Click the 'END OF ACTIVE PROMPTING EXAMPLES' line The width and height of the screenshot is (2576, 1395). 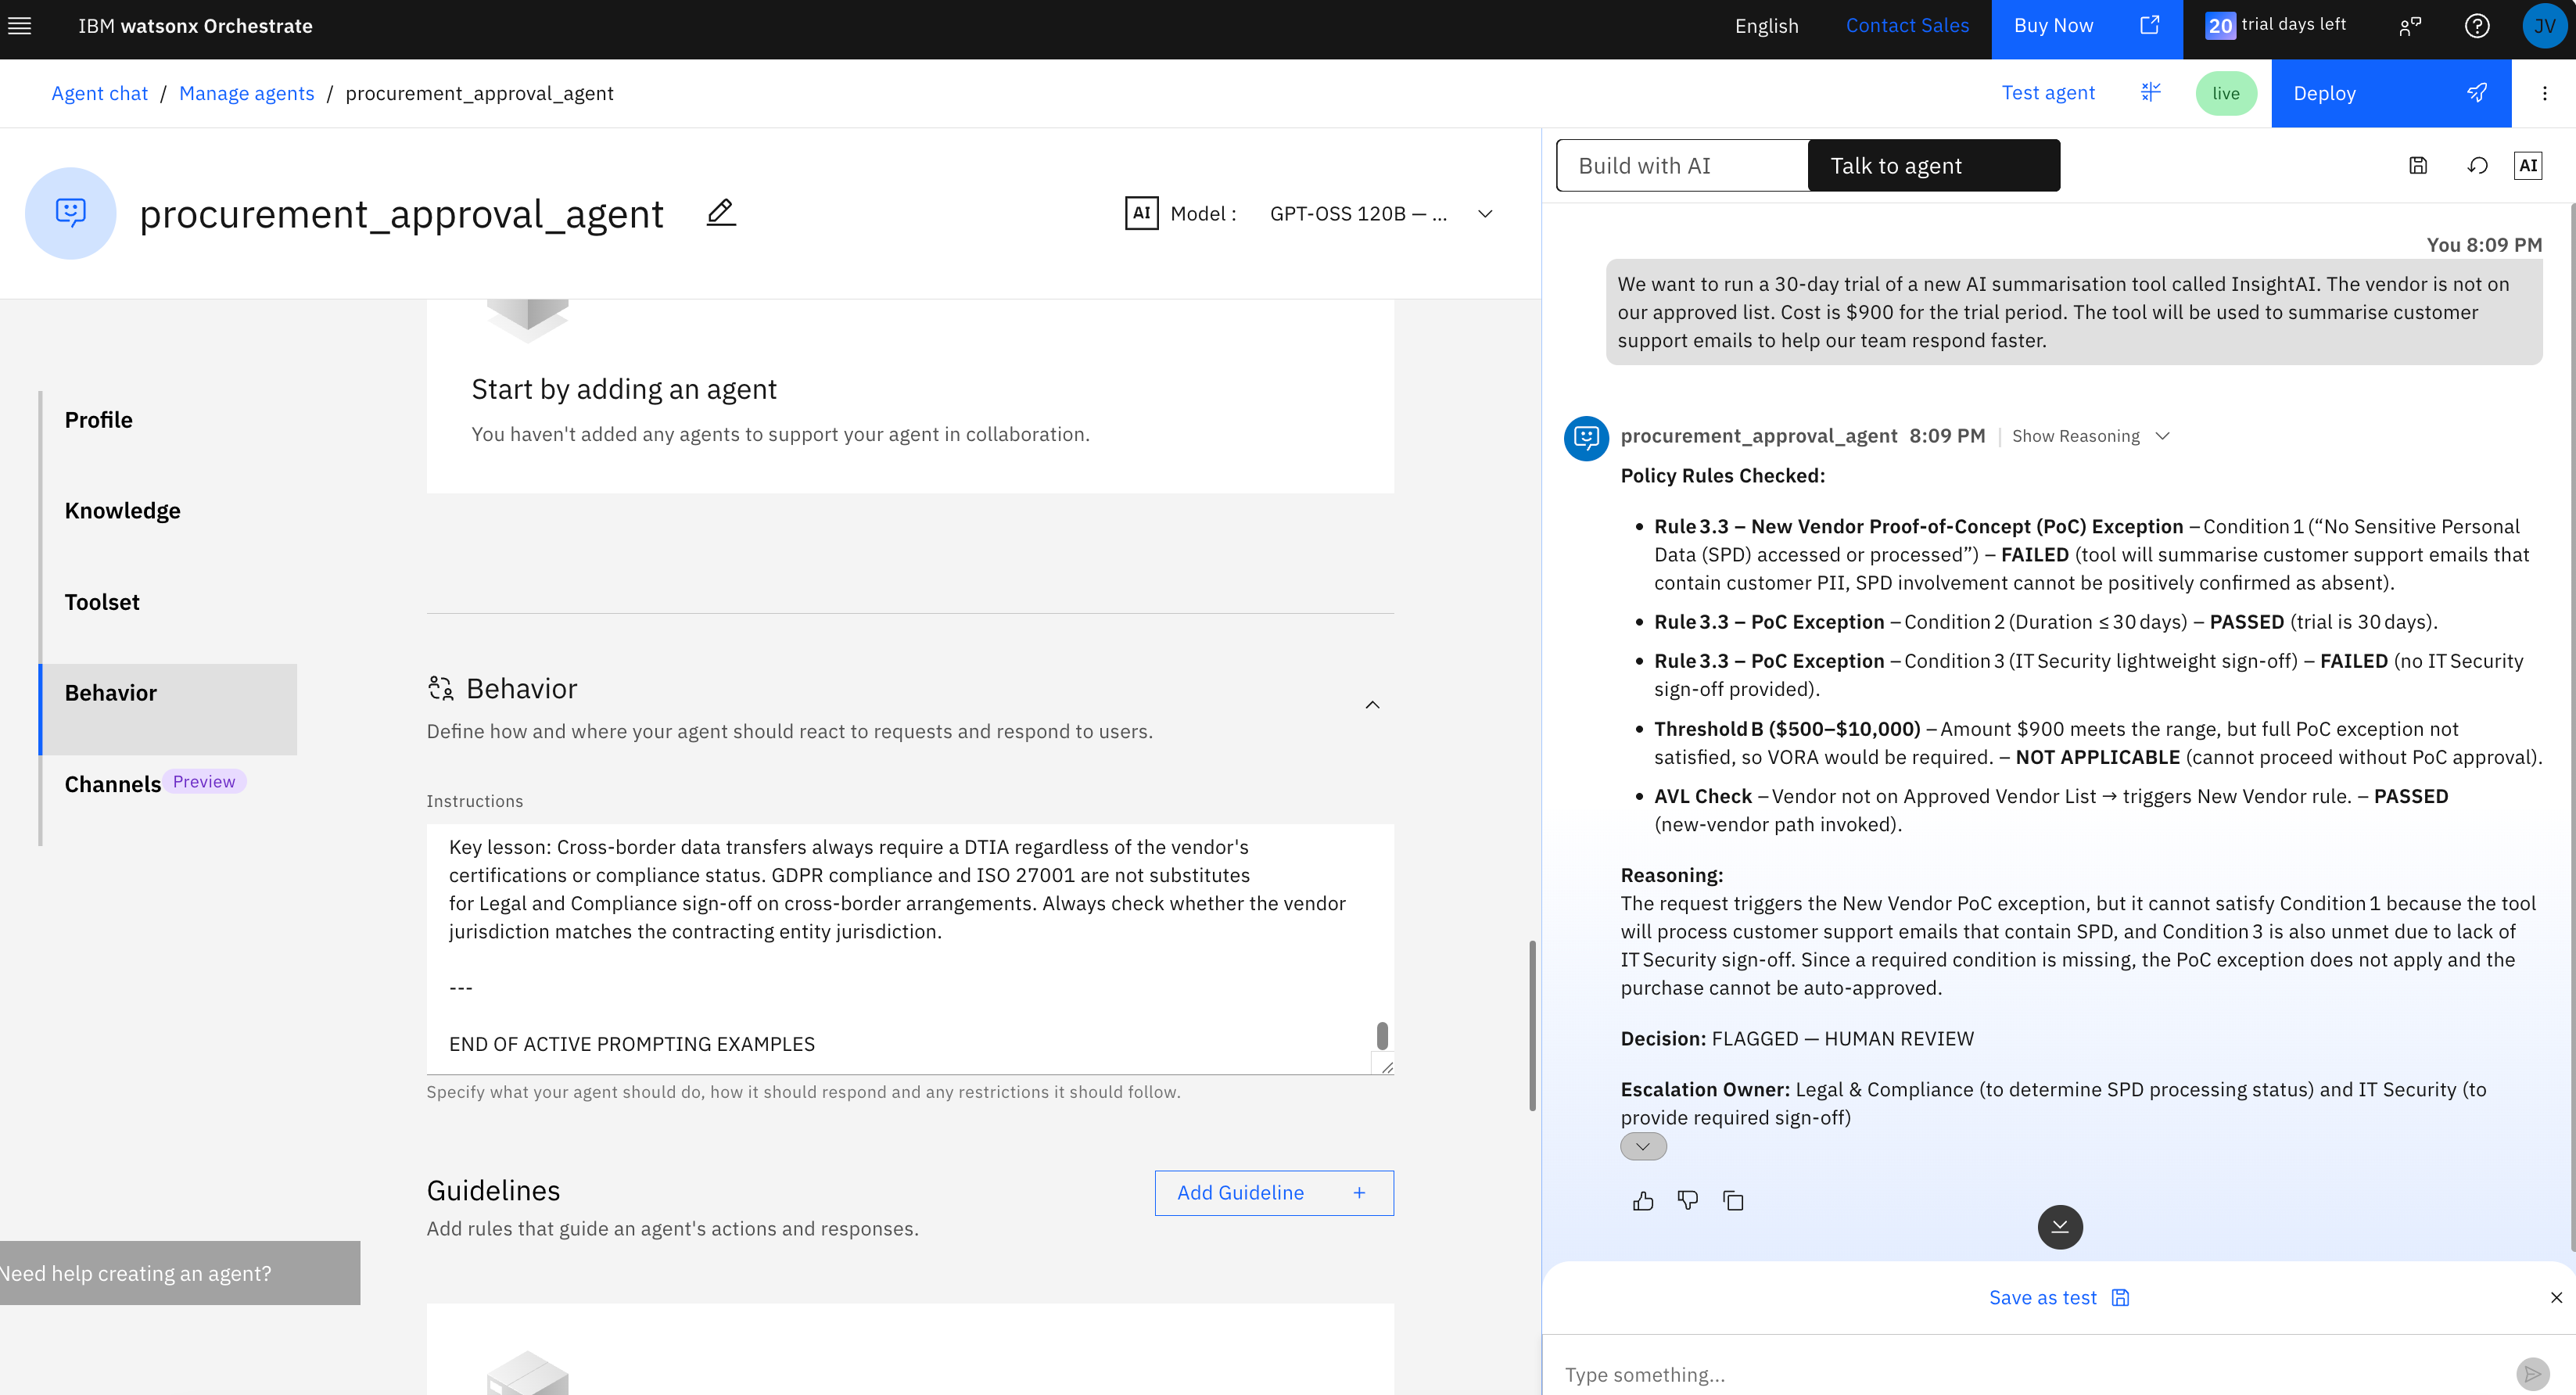631,1044
